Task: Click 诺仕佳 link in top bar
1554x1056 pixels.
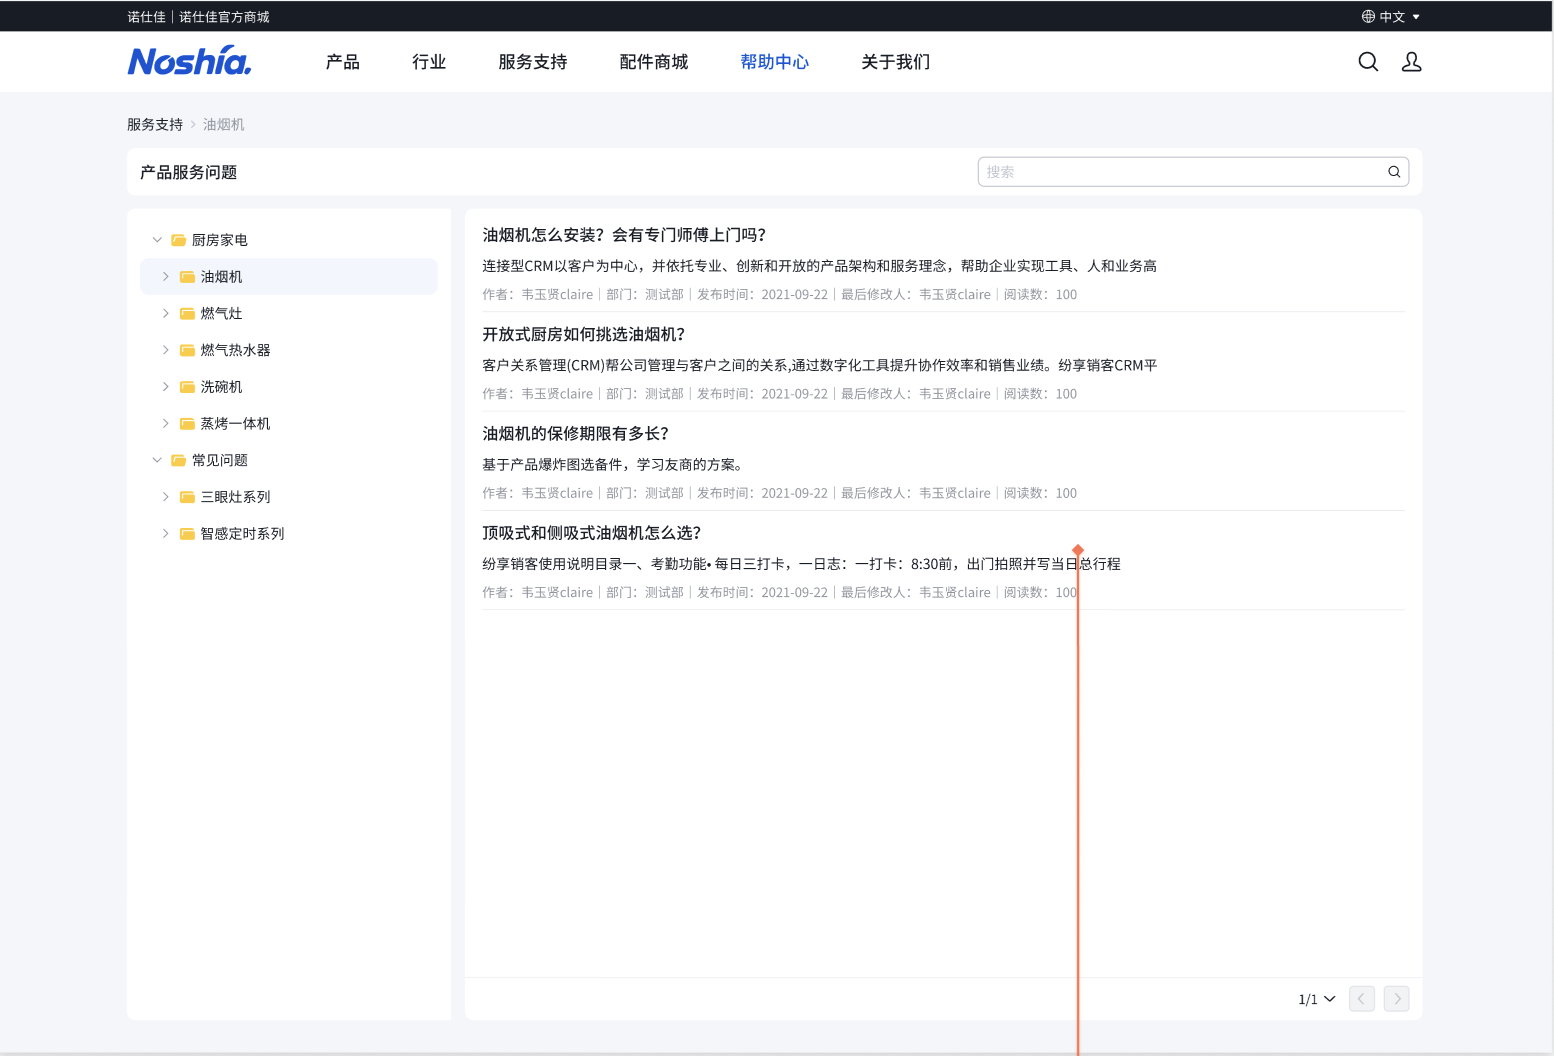Action: tap(146, 17)
